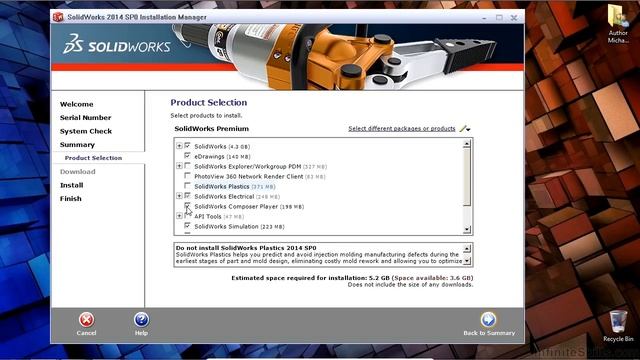Uncheck the SolidWorks product checkbox
The height and width of the screenshot is (360, 640).
(x=187, y=146)
